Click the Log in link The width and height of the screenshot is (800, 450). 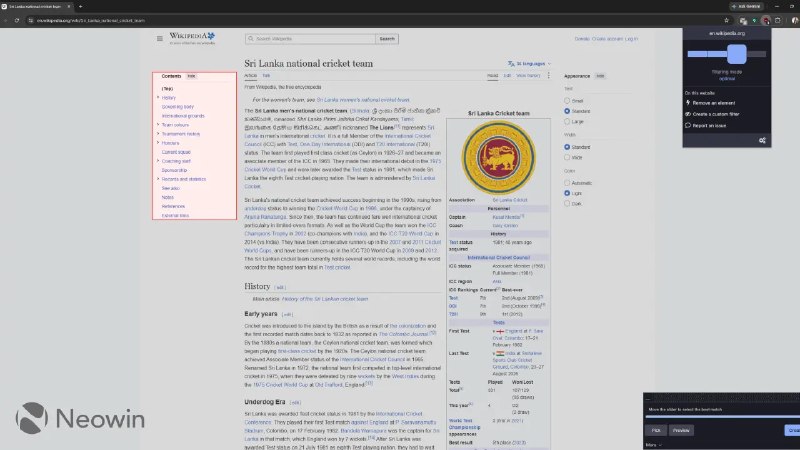pos(631,39)
